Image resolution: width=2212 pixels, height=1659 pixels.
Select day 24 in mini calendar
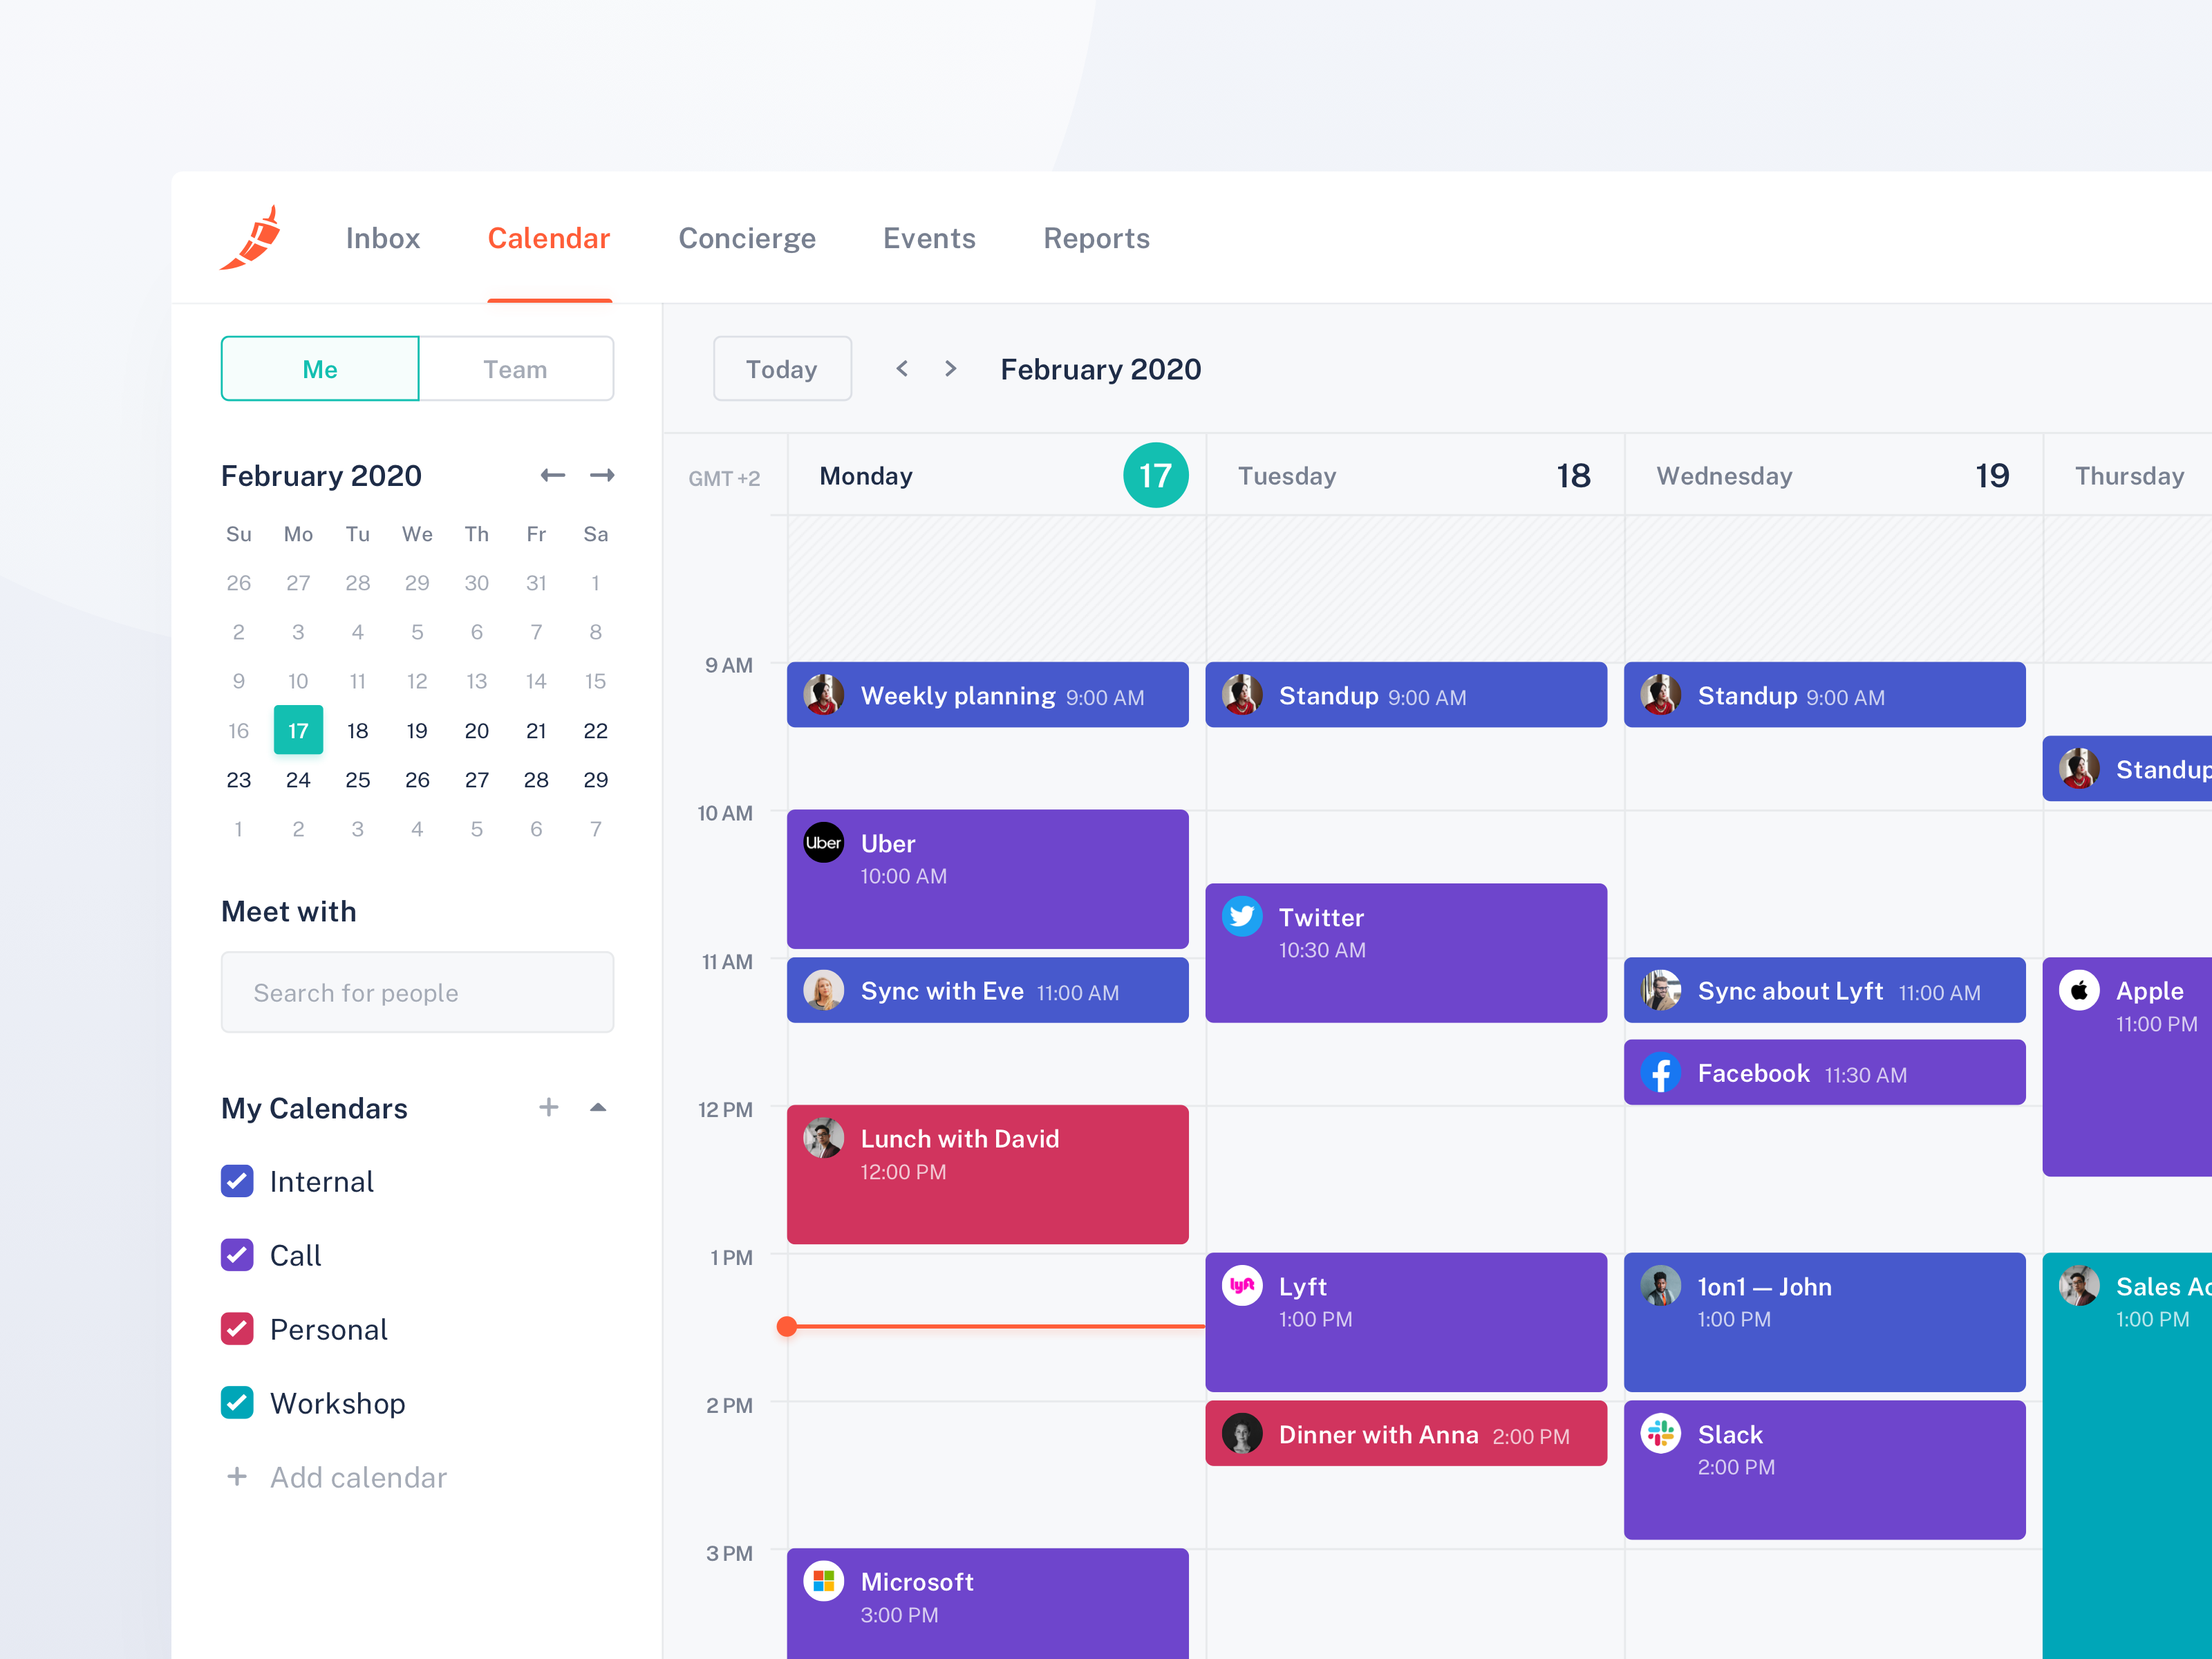click(298, 779)
